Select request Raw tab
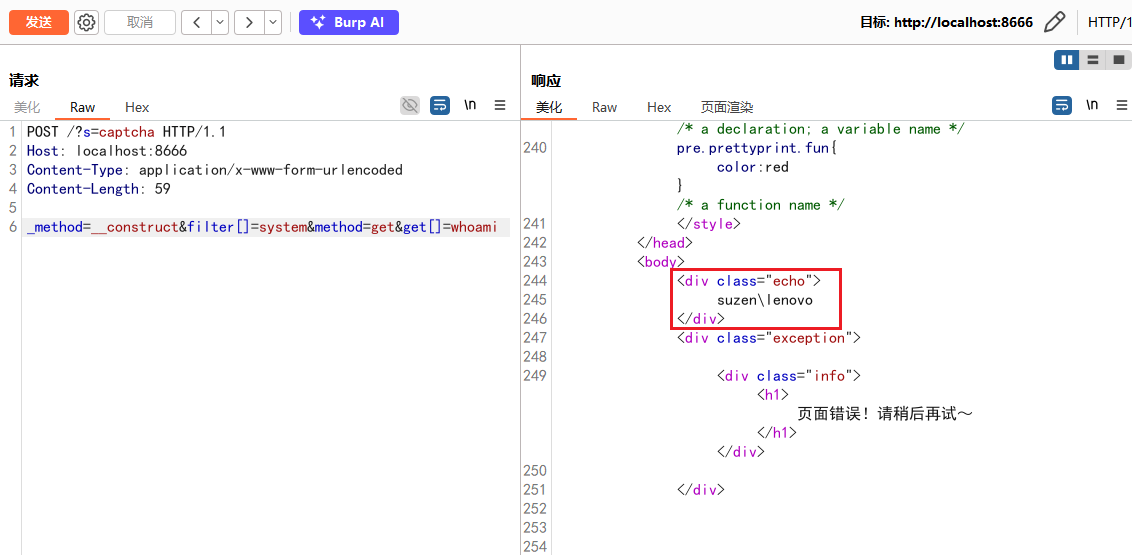The width and height of the screenshot is (1132, 555). [x=82, y=107]
